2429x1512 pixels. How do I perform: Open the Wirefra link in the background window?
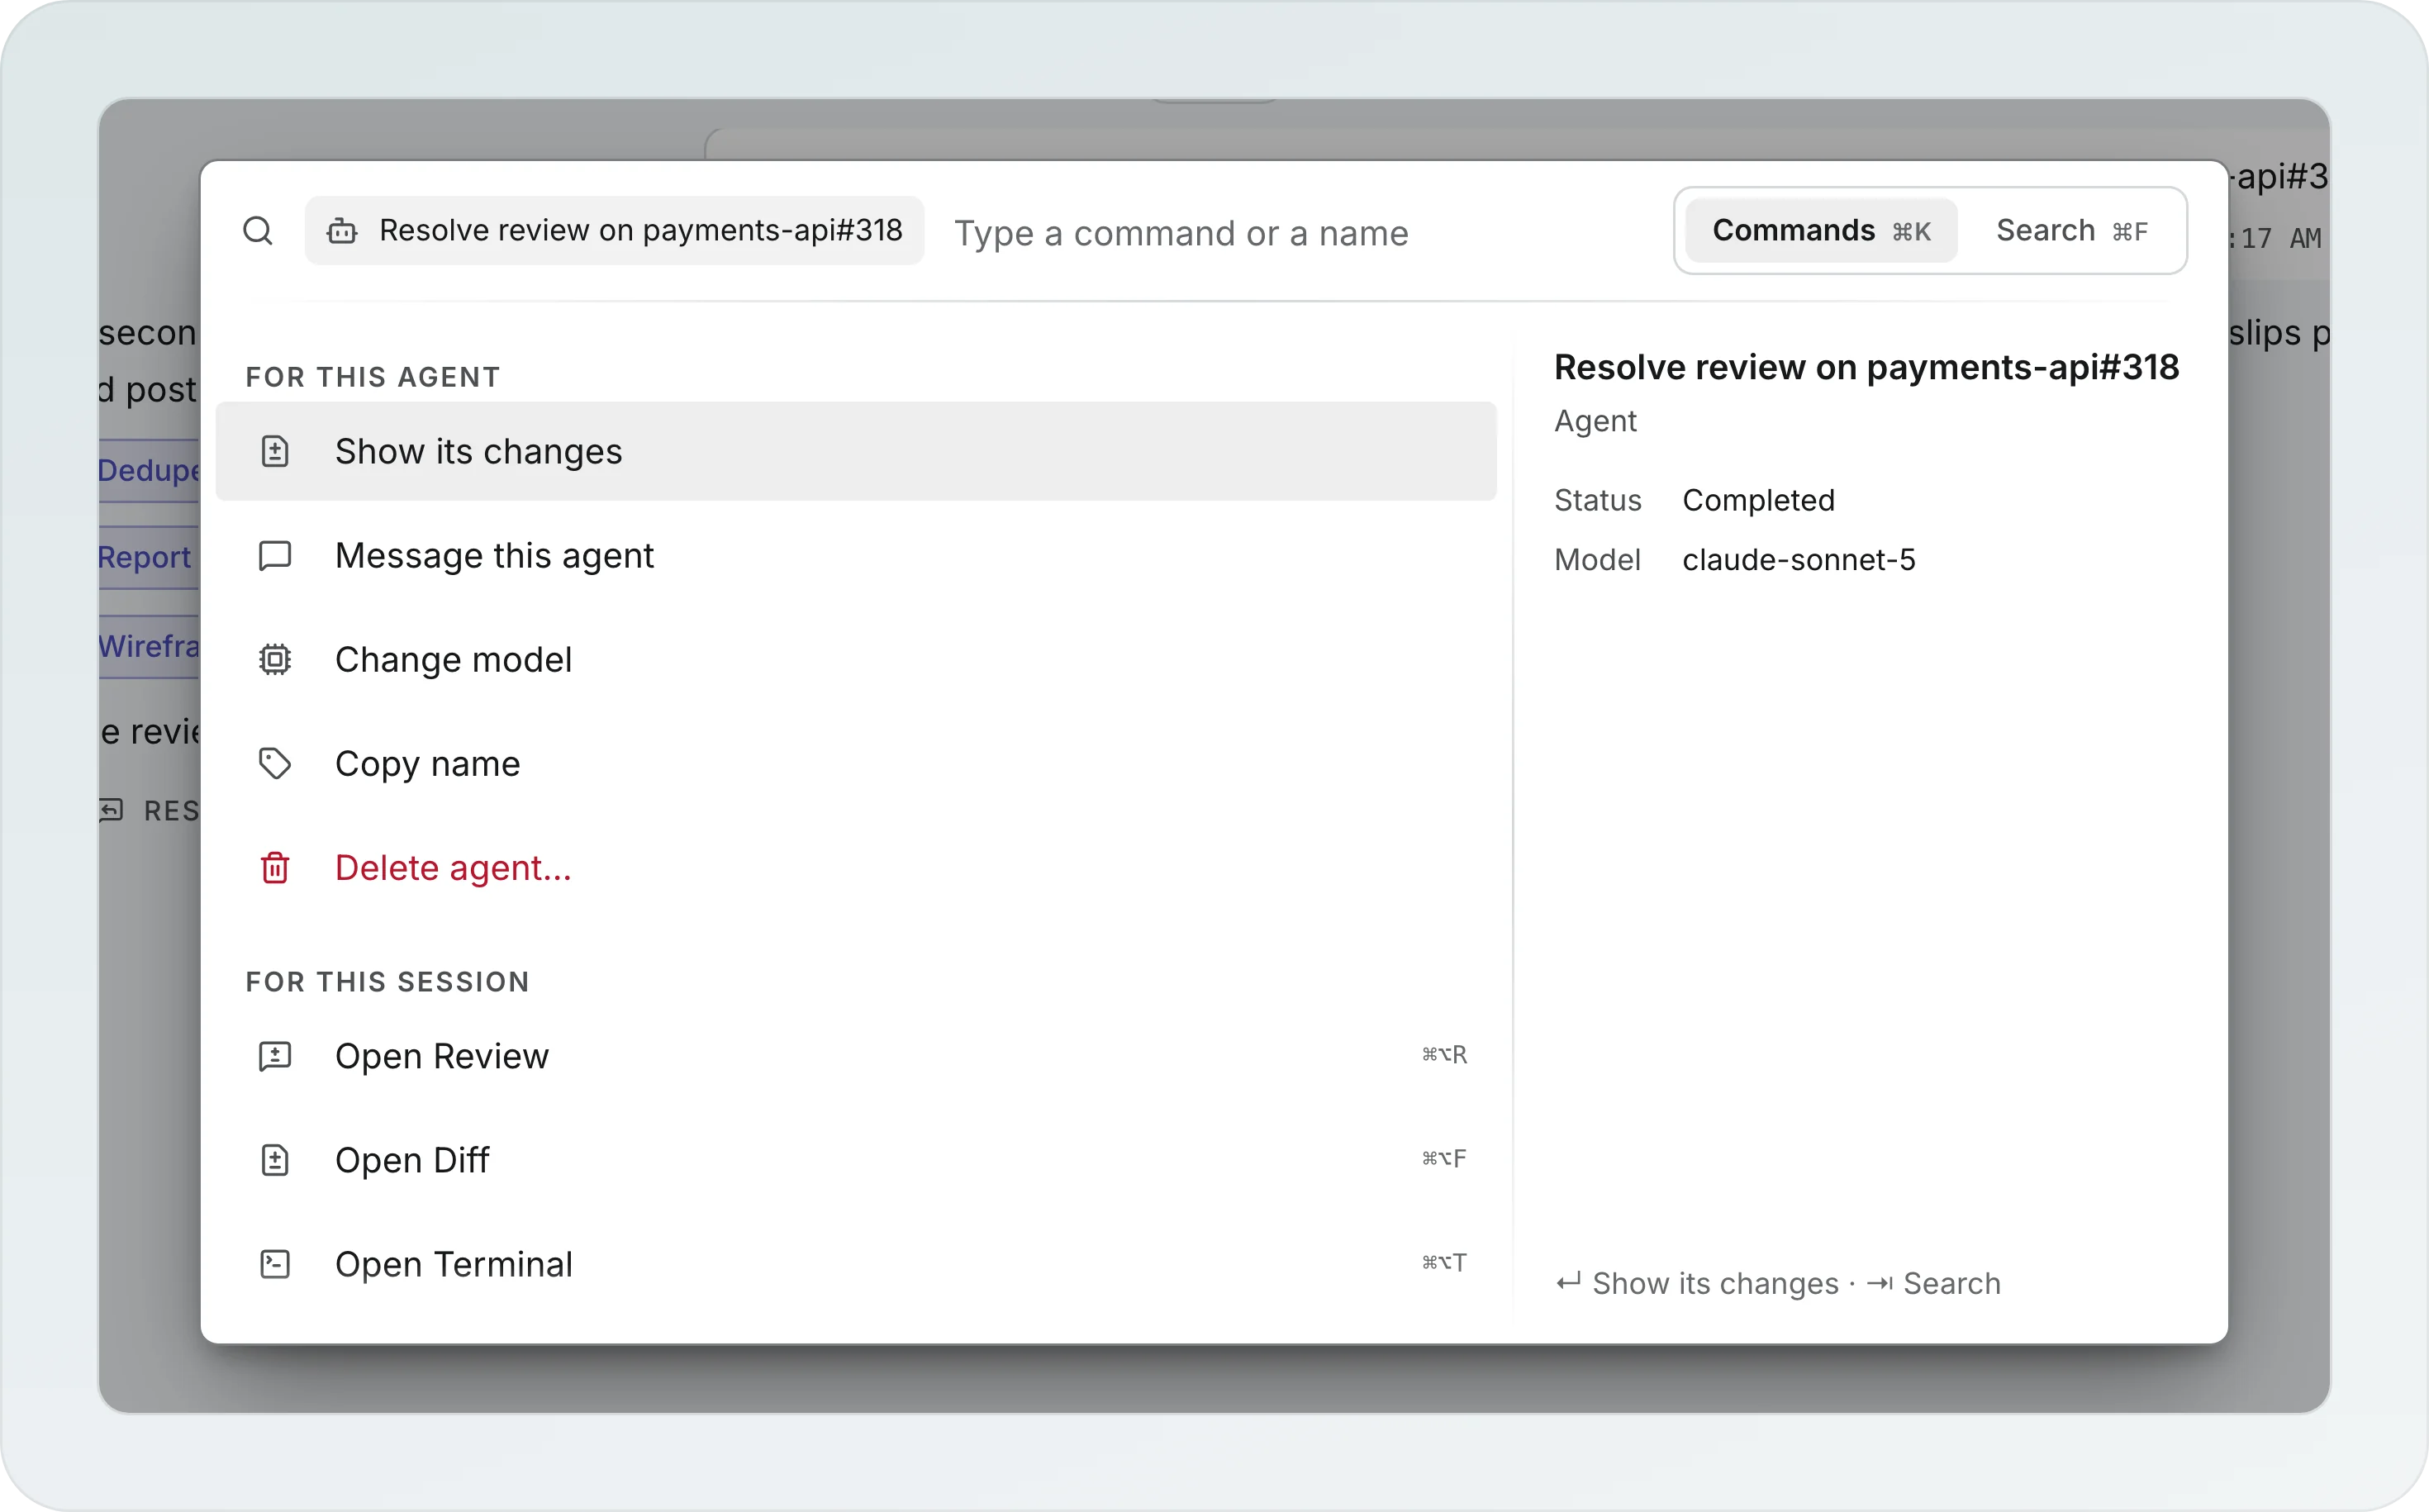tap(148, 646)
